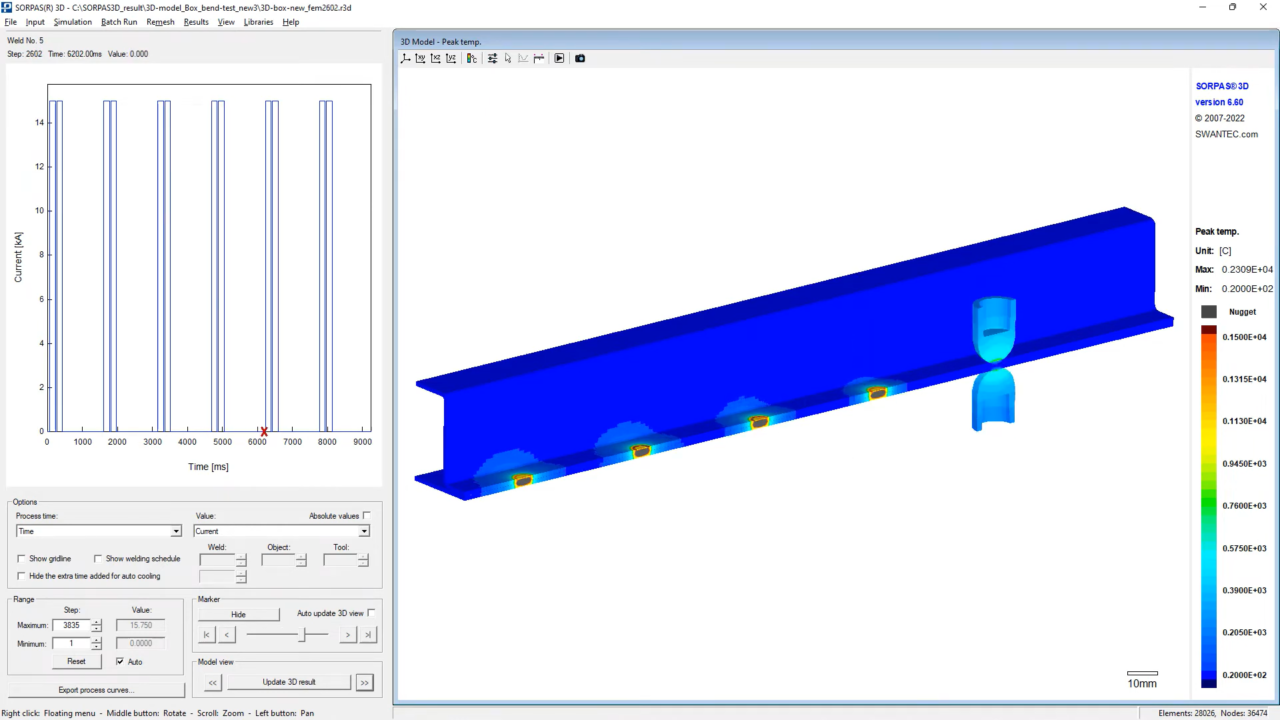Switch to the XY plane view icon
Image resolution: width=1280 pixels, height=720 pixels.
click(421, 58)
